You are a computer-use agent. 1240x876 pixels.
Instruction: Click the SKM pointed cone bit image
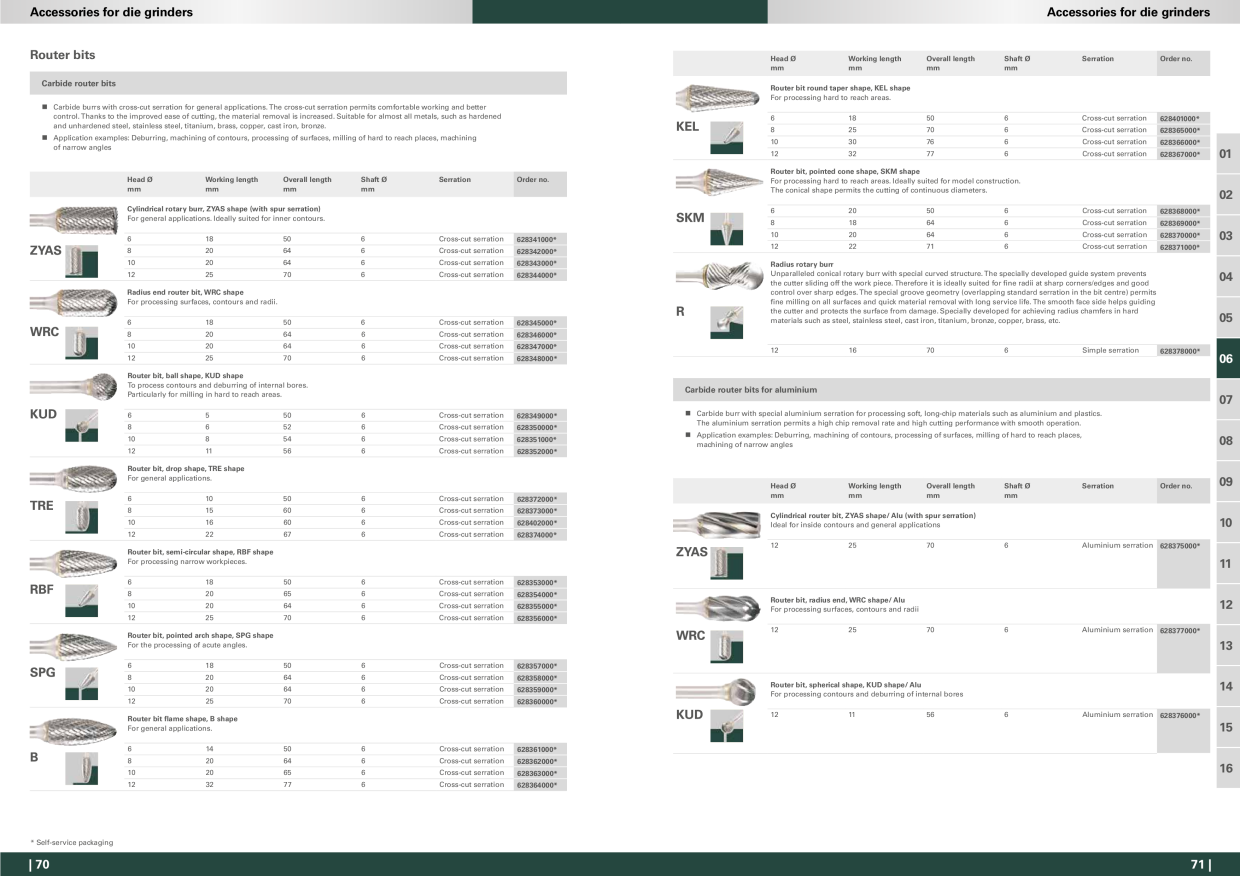pyautogui.click(x=719, y=182)
